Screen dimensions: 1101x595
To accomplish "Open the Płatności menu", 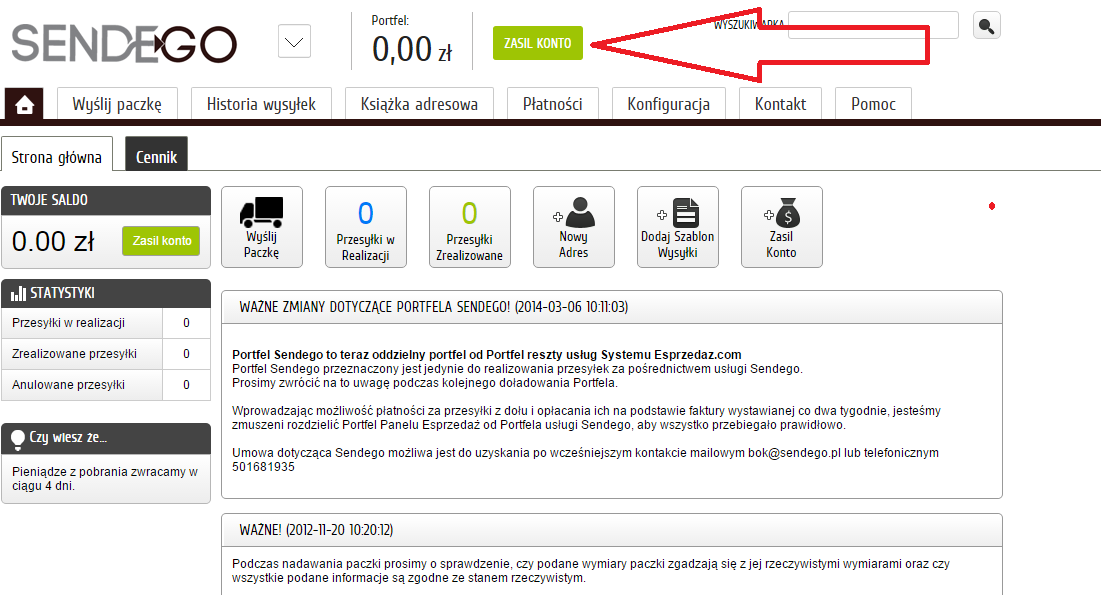I will [x=553, y=104].
